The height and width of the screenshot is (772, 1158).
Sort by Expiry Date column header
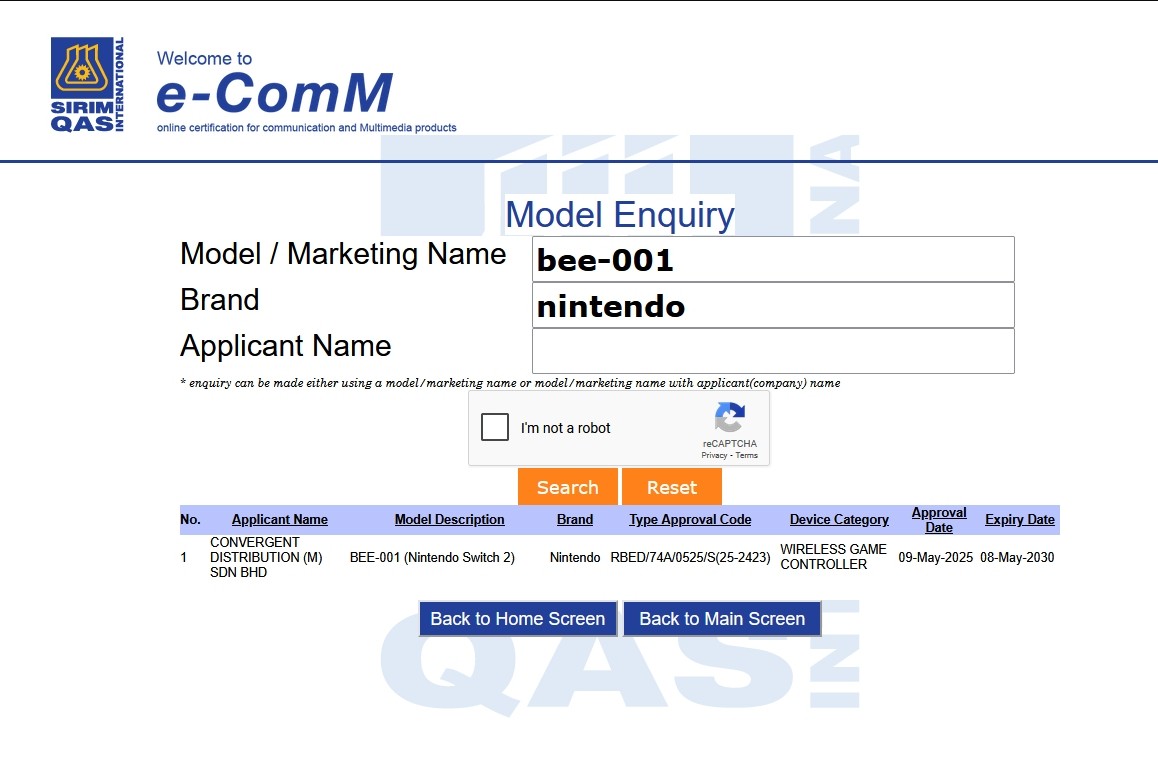[1019, 520]
